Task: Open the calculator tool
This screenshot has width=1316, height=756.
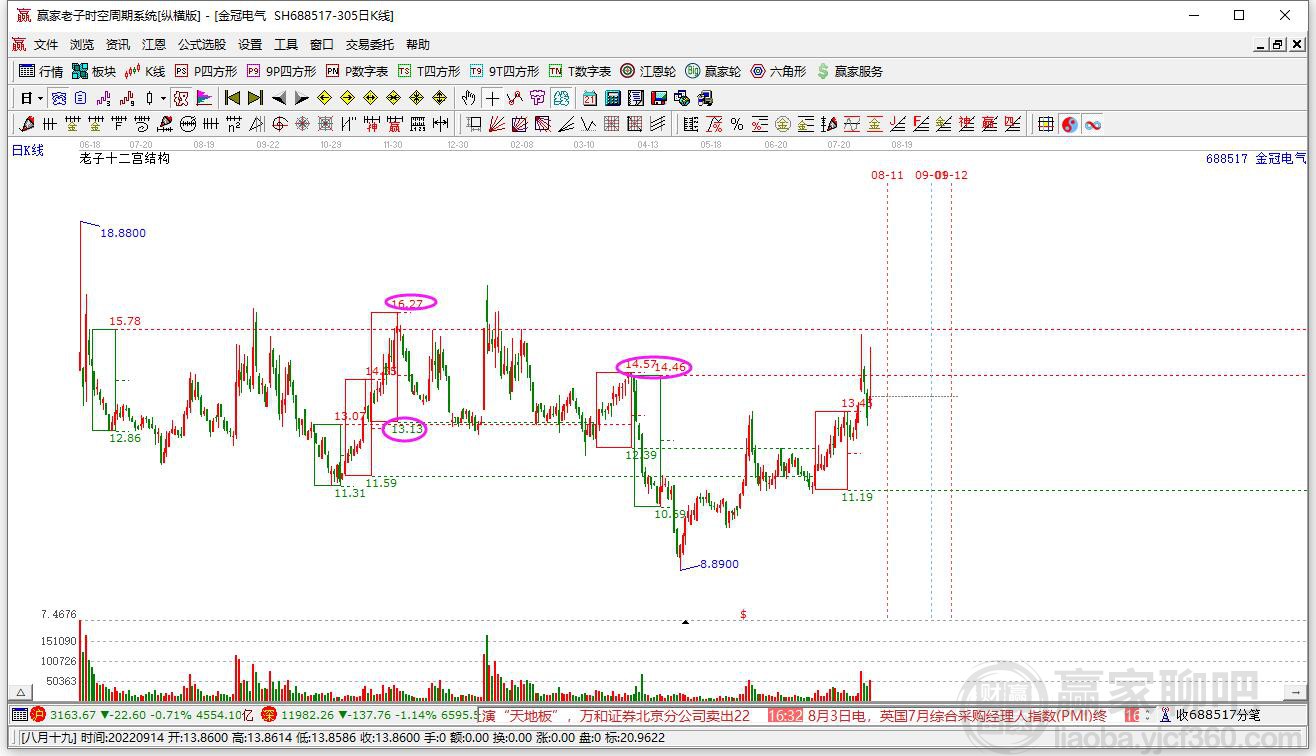Action: tap(613, 98)
